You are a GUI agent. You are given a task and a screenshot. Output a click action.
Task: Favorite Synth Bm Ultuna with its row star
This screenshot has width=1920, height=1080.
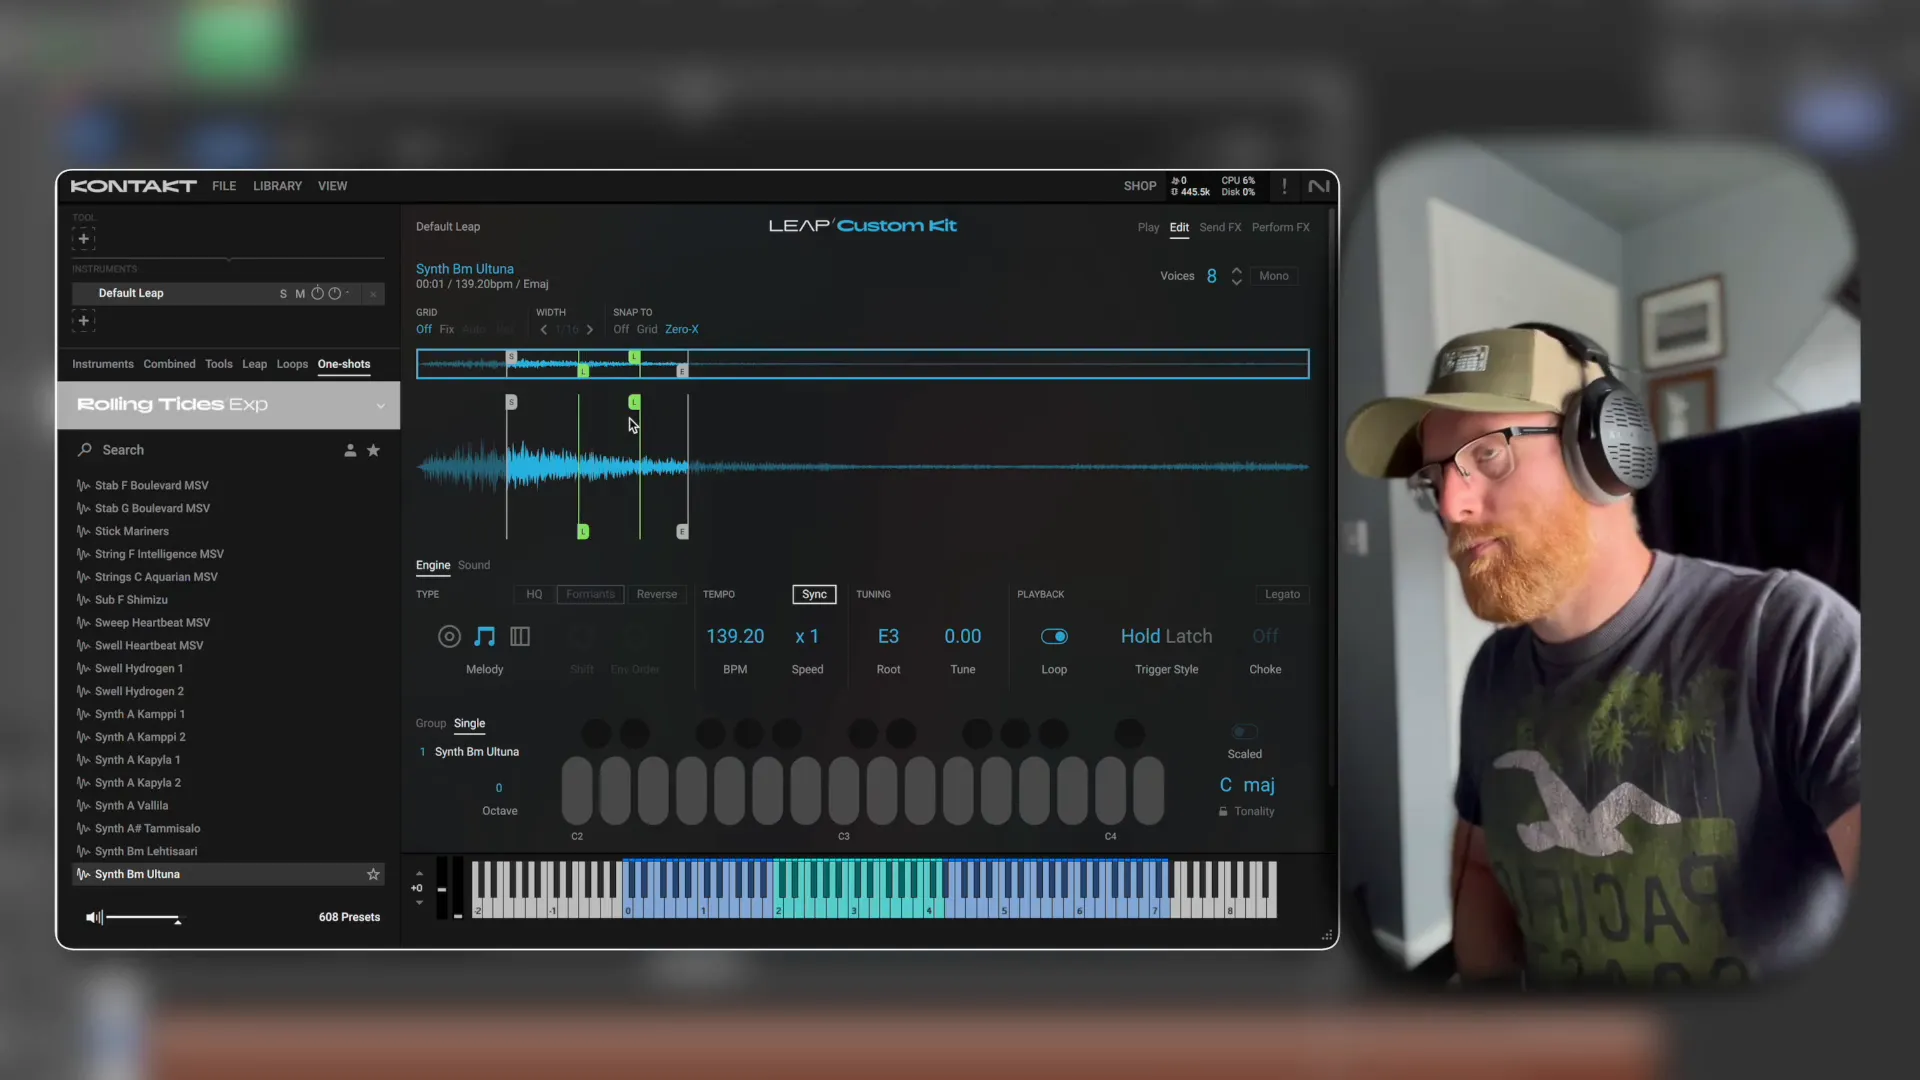coord(373,874)
